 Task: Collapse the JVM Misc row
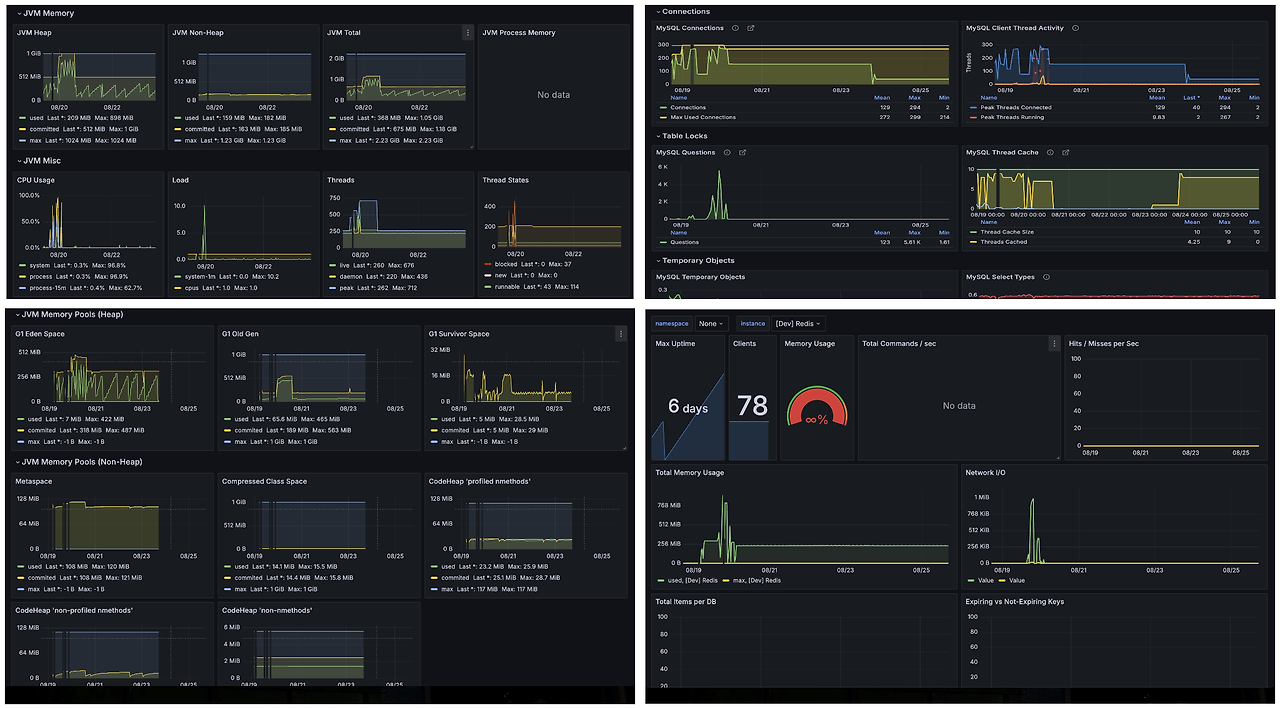coord(40,160)
